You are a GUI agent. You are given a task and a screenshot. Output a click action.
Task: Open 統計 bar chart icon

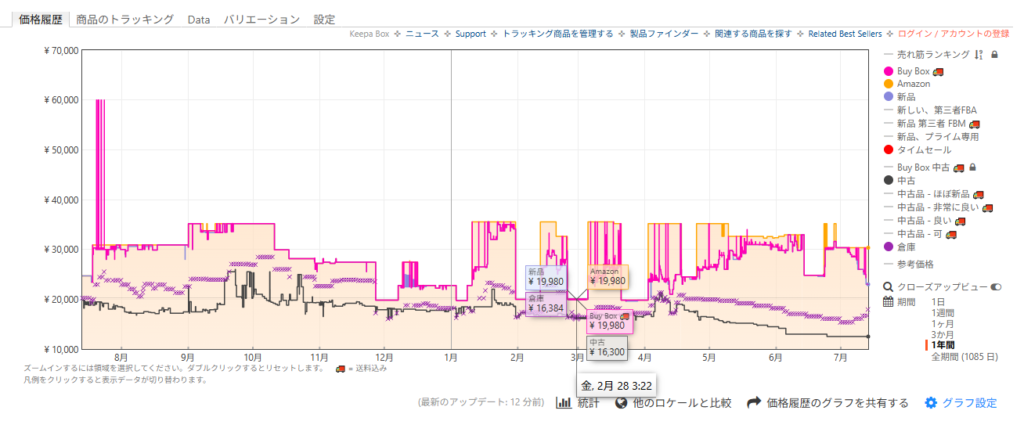click(x=564, y=403)
